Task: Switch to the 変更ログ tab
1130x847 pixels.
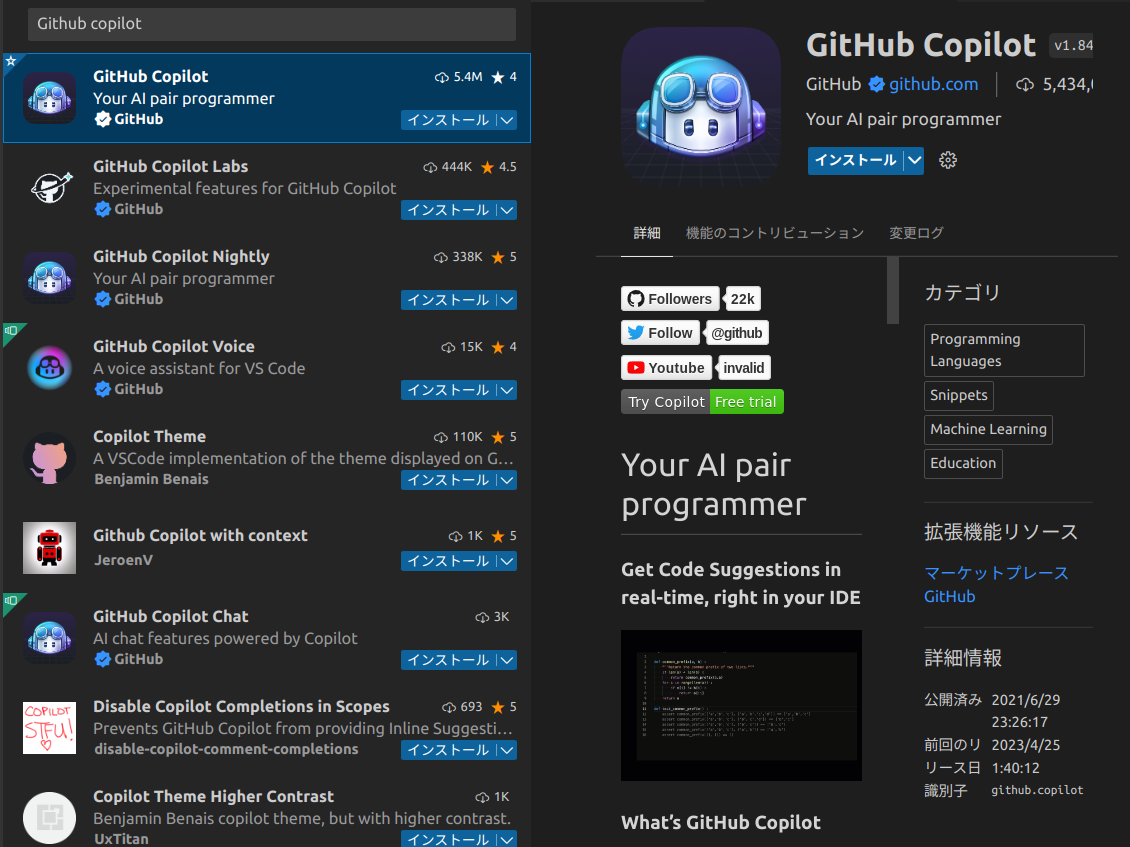Action: [x=916, y=232]
